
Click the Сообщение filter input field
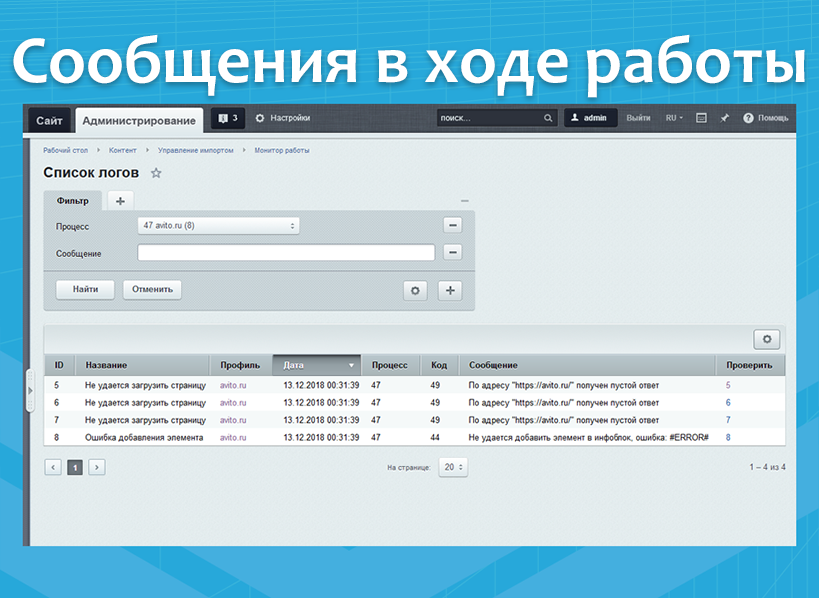[x=286, y=253]
